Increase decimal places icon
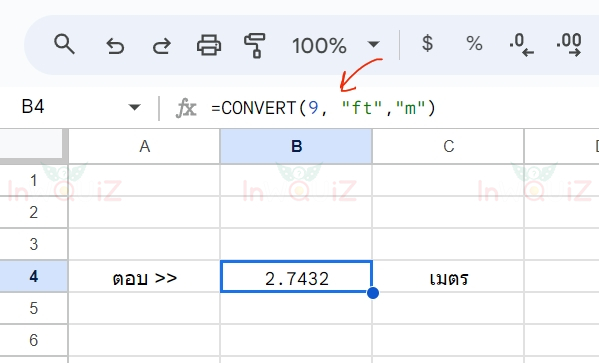Screen dimensions: 599x363 [x=569, y=45]
